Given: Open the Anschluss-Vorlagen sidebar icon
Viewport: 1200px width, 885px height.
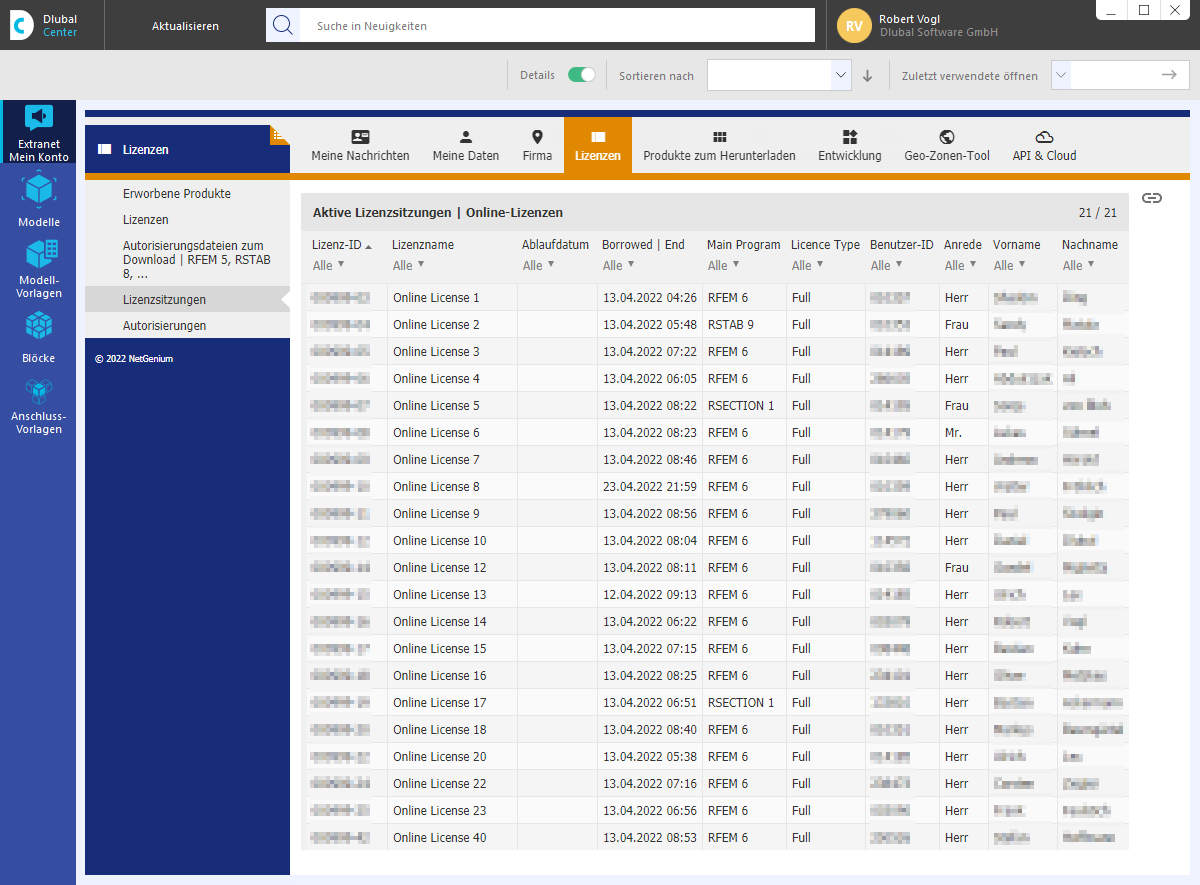Looking at the screenshot, I should 38,406.
